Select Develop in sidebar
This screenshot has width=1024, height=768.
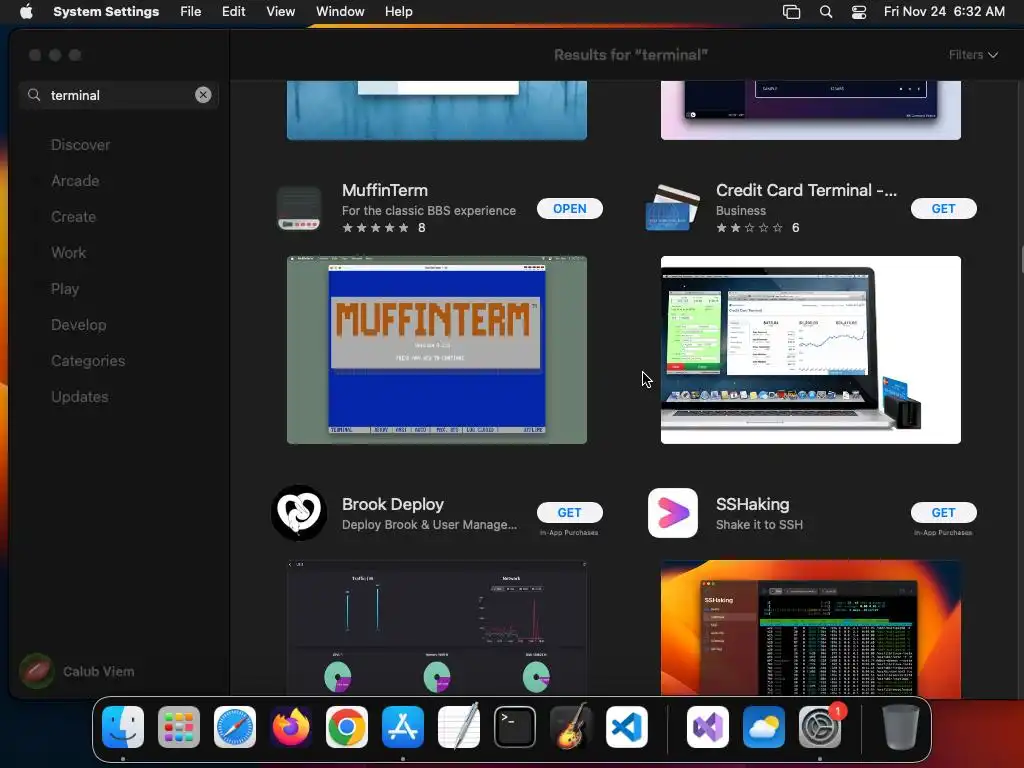[x=78, y=325]
